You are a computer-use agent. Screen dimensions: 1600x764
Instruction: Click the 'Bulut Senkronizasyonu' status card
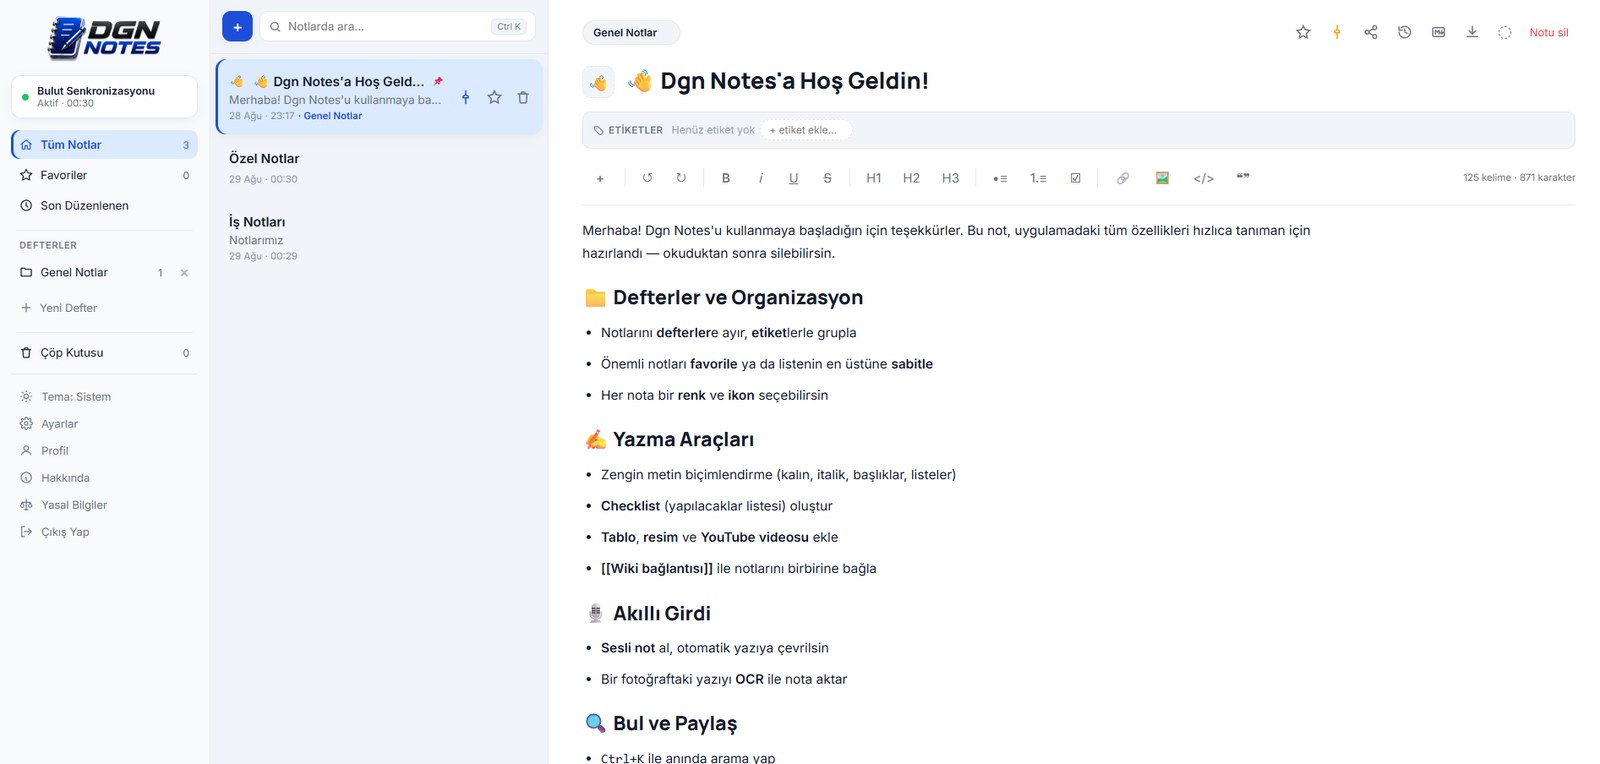104,97
